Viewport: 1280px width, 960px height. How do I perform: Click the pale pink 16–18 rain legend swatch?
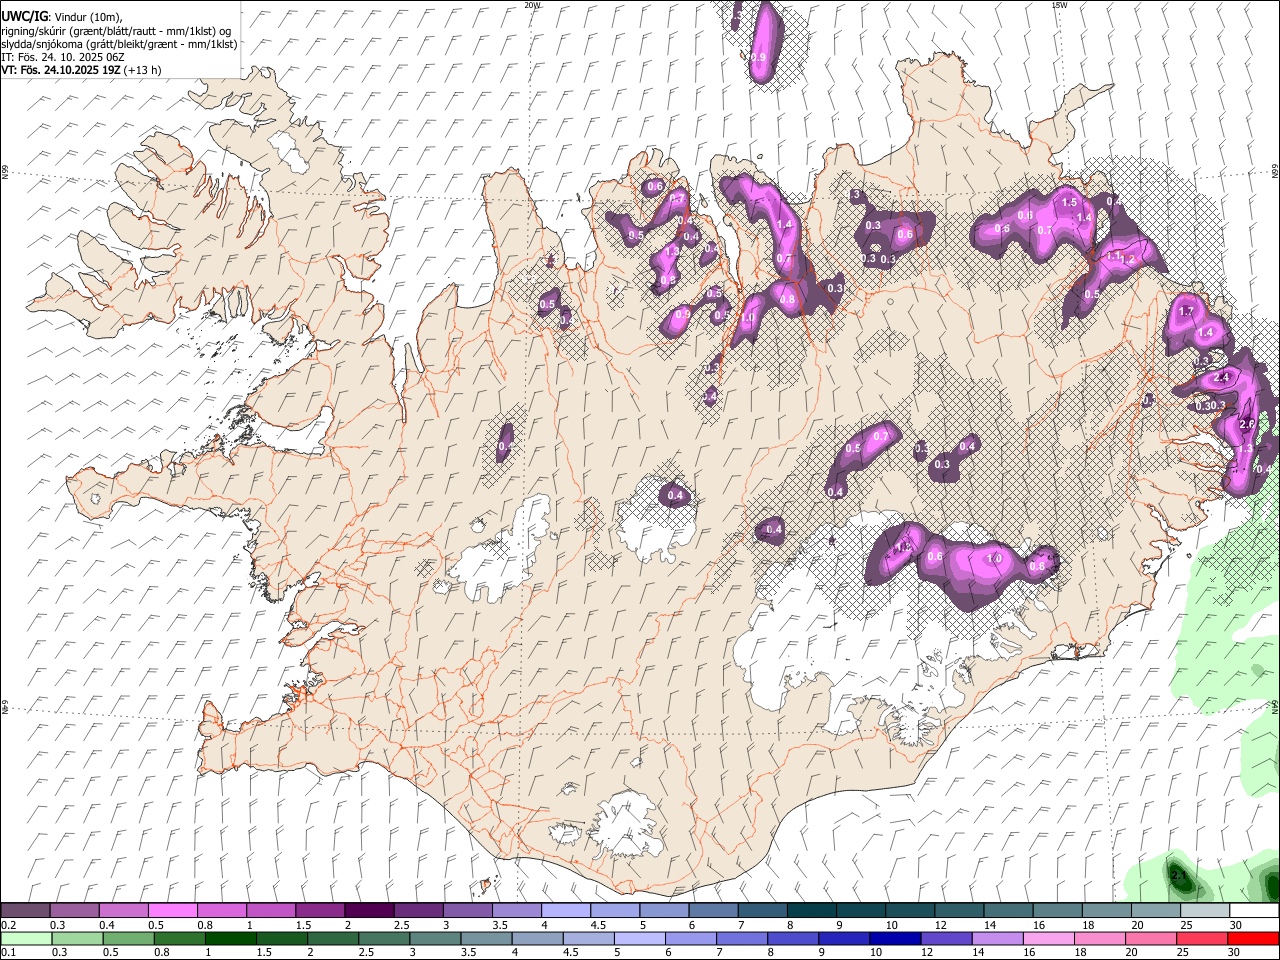(x=1048, y=938)
